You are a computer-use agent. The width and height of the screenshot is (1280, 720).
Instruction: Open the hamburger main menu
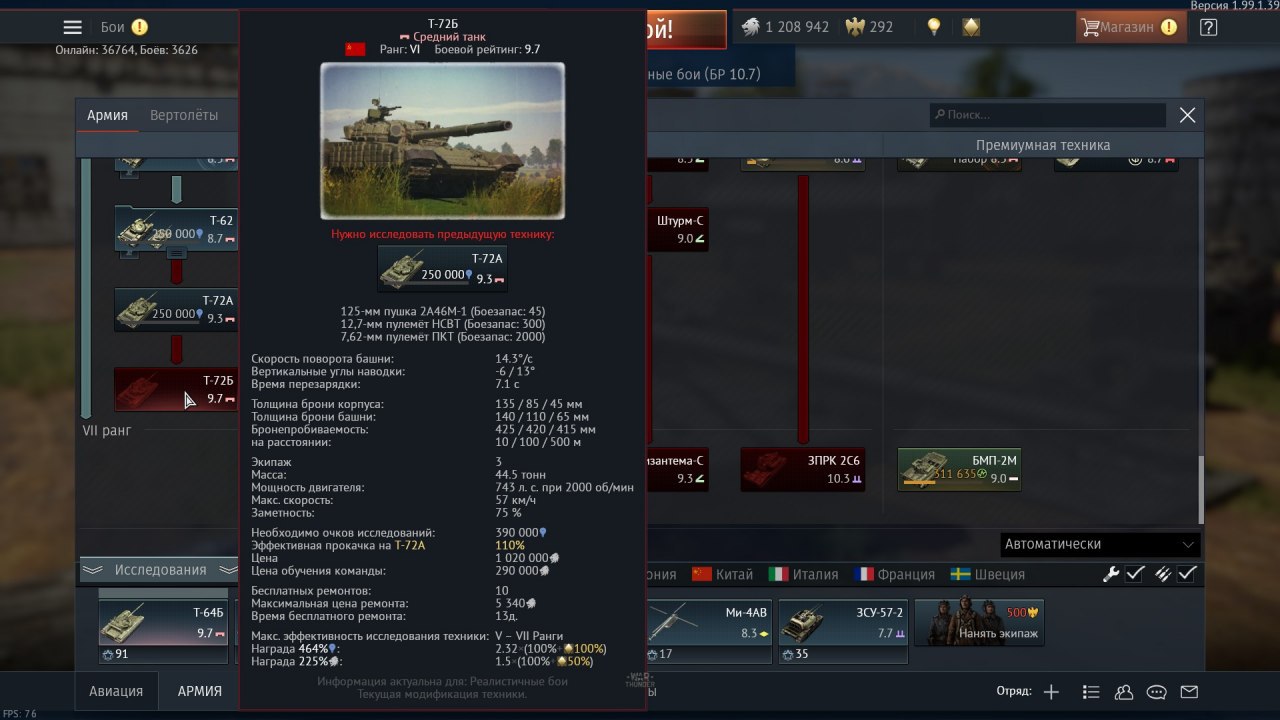[72, 28]
